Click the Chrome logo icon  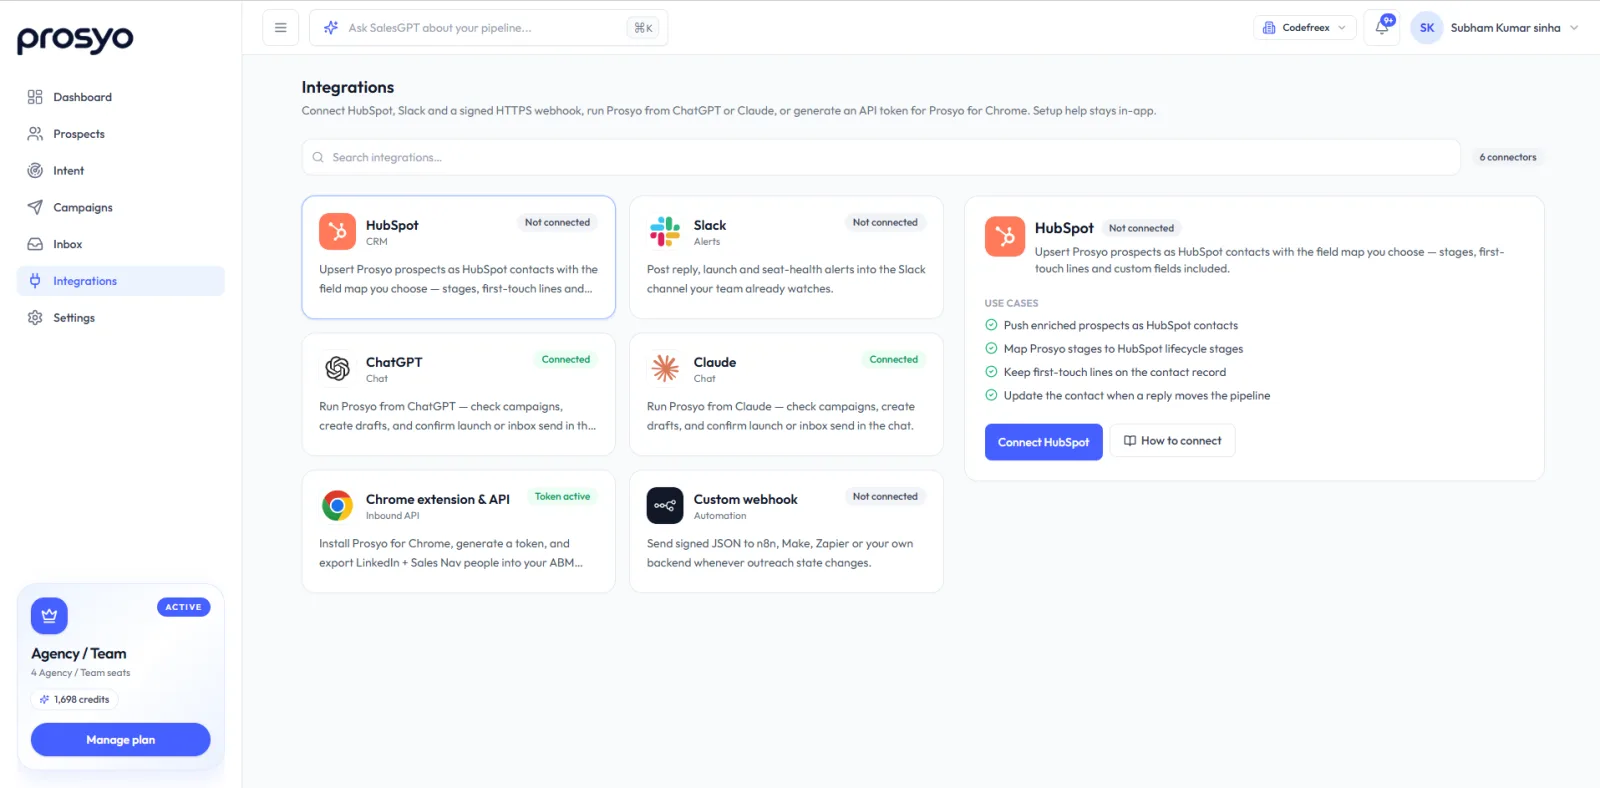click(x=337, y=505)
